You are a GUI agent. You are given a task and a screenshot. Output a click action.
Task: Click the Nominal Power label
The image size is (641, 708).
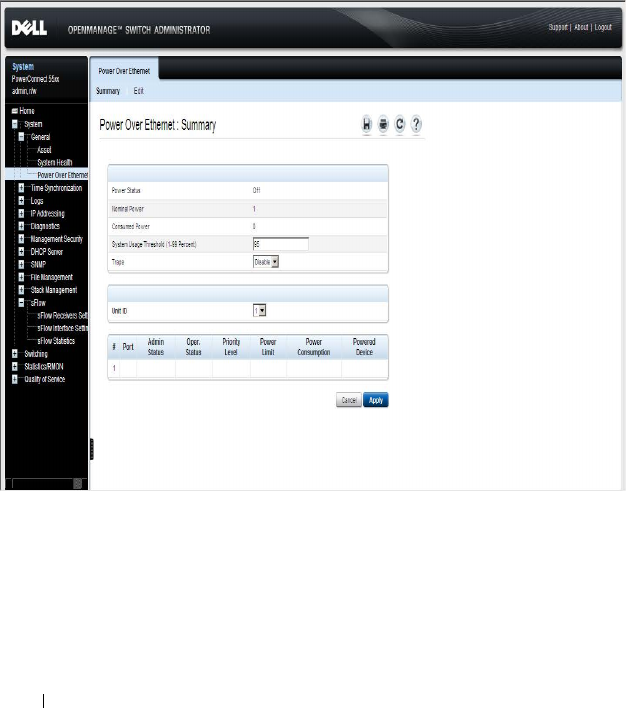click(128, 209)
